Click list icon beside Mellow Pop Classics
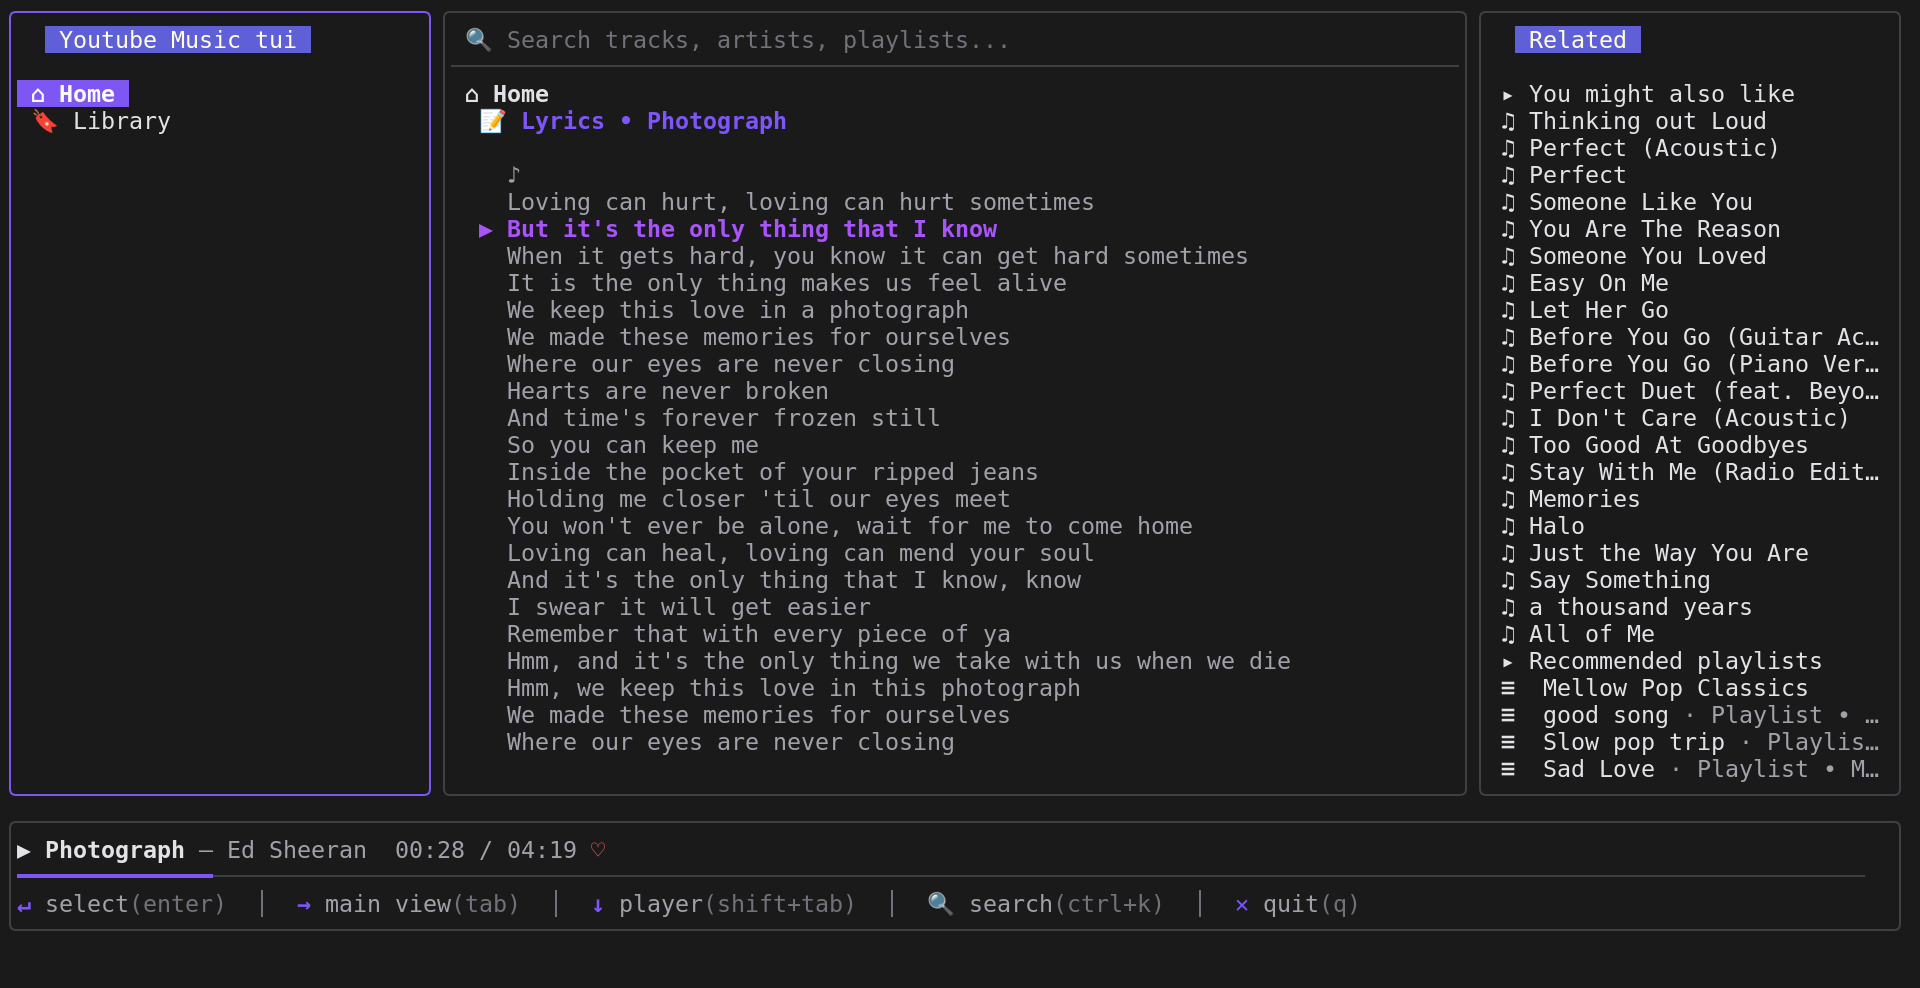Image resolution: width=1920 pixels, height=988 pixels. [x=1508, y=688]
